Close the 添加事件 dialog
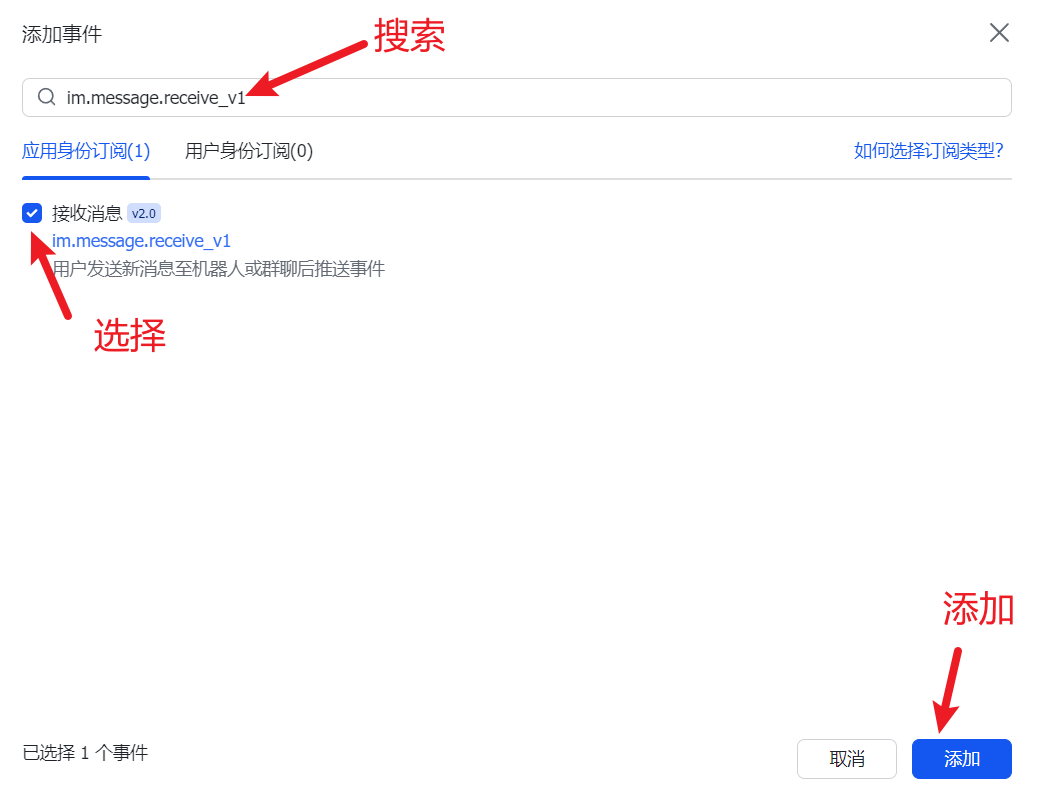1039x795 pixels. (x=999, y=33)
